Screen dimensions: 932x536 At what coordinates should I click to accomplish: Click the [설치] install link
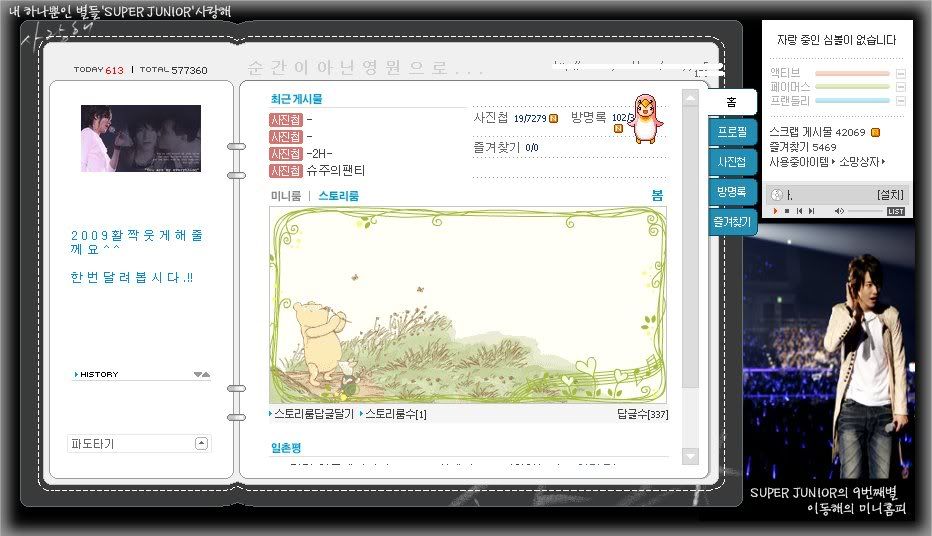(x=890, y=194)
